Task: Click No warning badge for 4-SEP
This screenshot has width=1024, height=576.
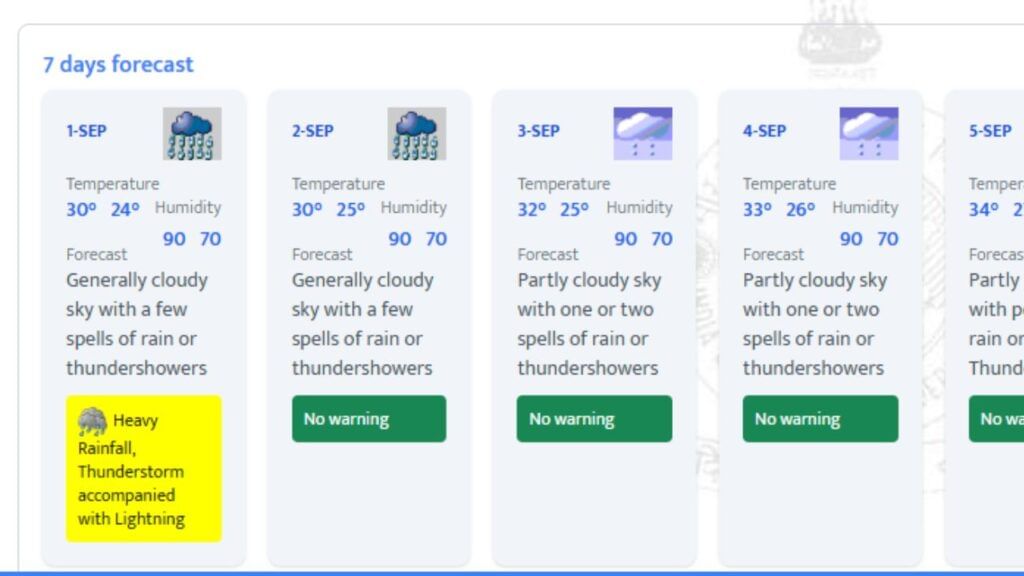Action: click(820, 419)
